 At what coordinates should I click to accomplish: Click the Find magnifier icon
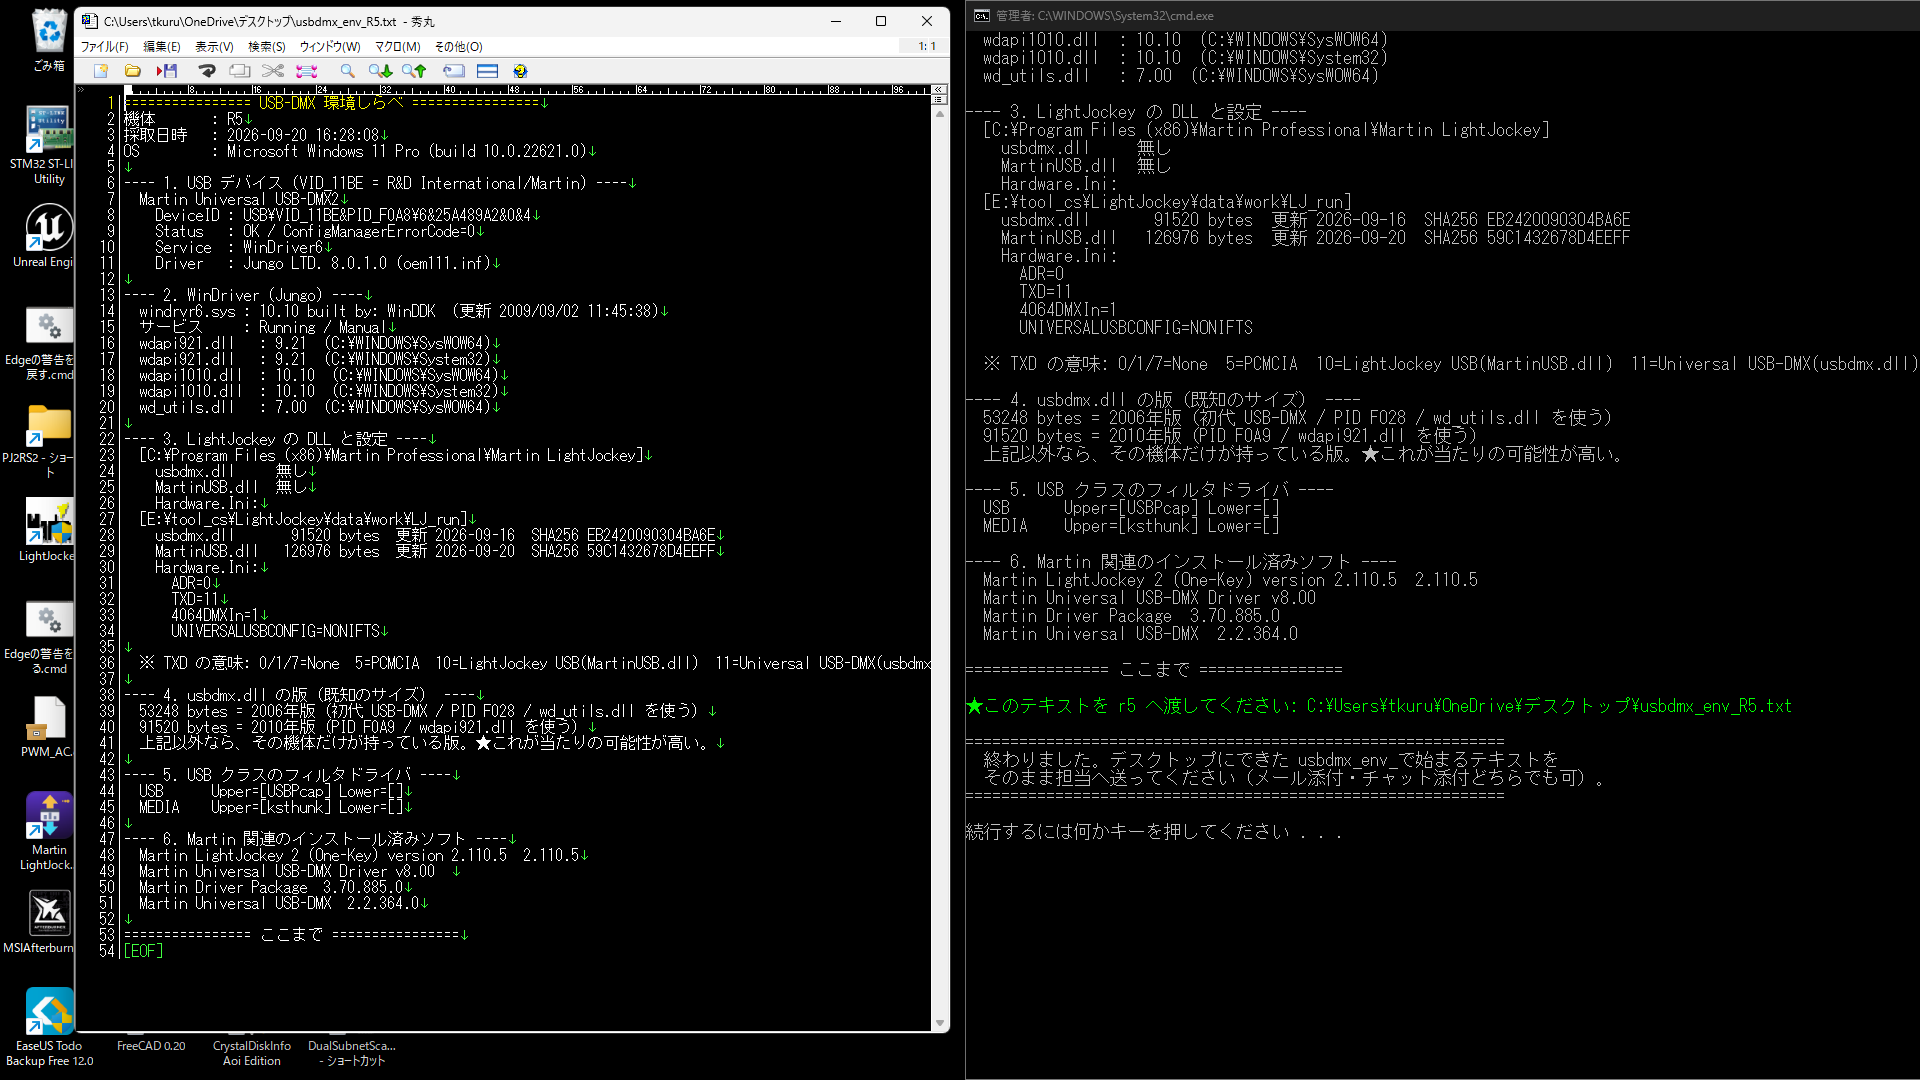click(x=347, y=71)
